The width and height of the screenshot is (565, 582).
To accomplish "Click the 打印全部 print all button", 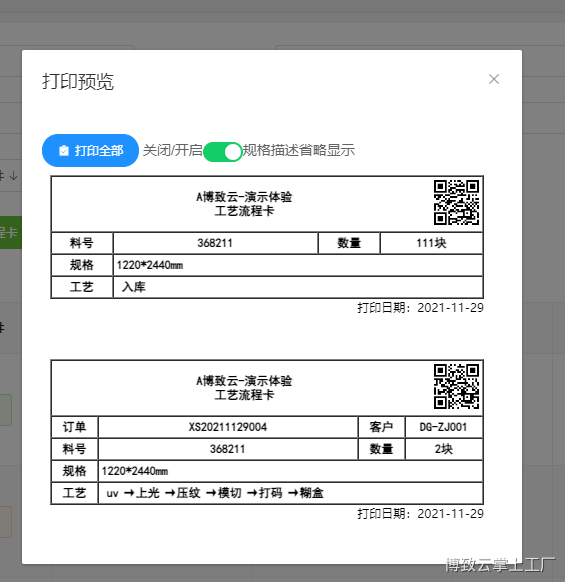I will [x=90, y=151].
